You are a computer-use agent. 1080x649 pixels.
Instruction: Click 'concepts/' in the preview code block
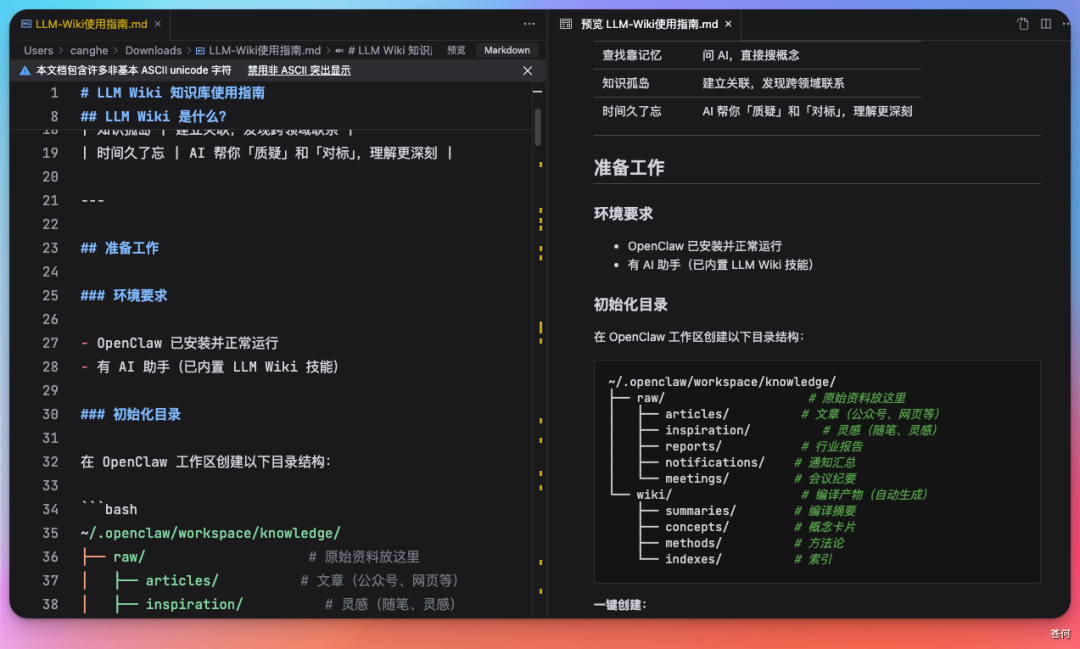click(696, 527)
